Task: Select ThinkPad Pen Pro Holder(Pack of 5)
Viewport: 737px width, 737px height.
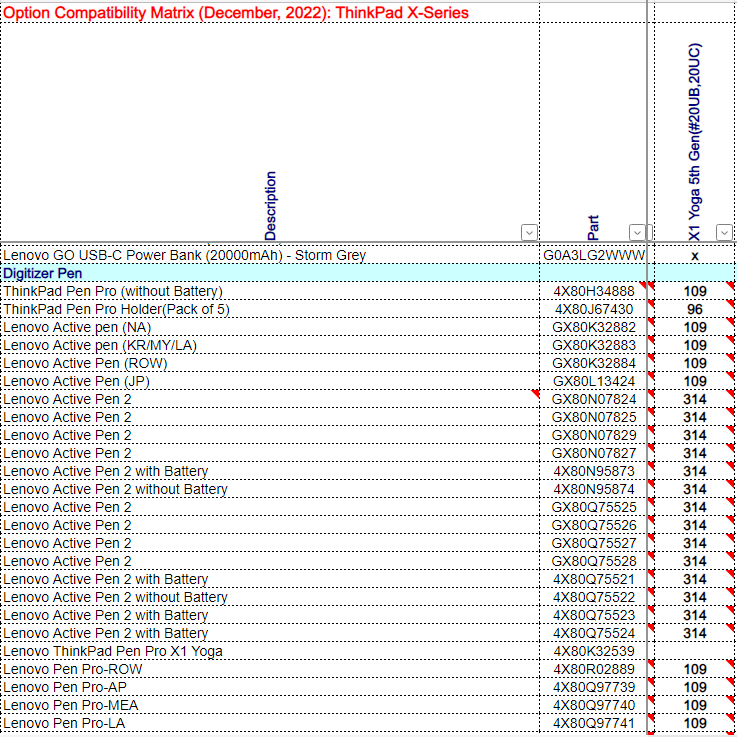Action: (270, 309)
